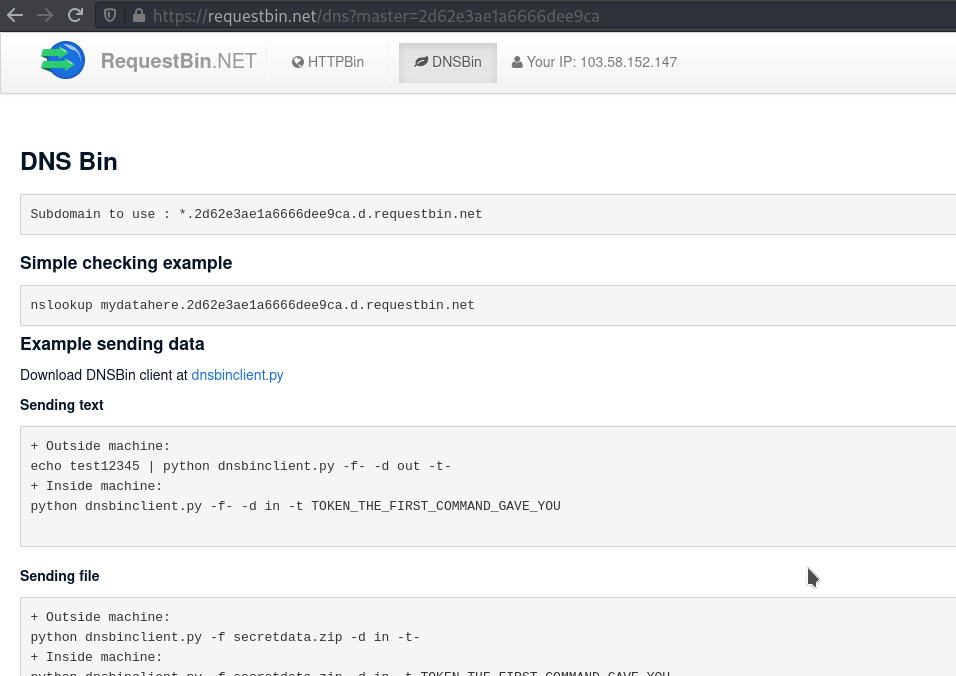This screenshot has width=956, height=676.
Task: Click '+ Inside machine:' in Sending file block
Action: (96, 657)
